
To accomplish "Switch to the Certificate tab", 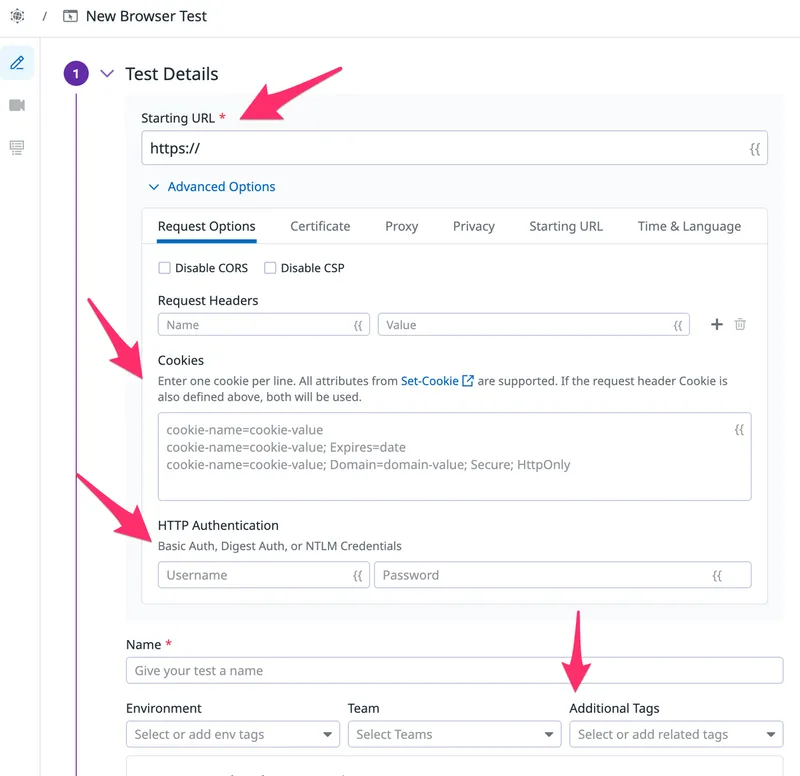I will (x=320, y=227).
